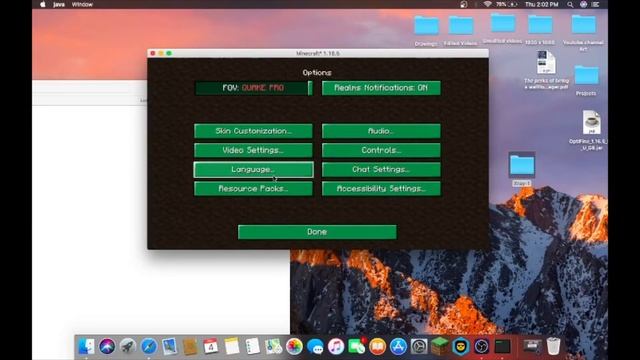Open App Store in the dock
This screenshot has height=360, width=640.
click(x=398, y=347)
